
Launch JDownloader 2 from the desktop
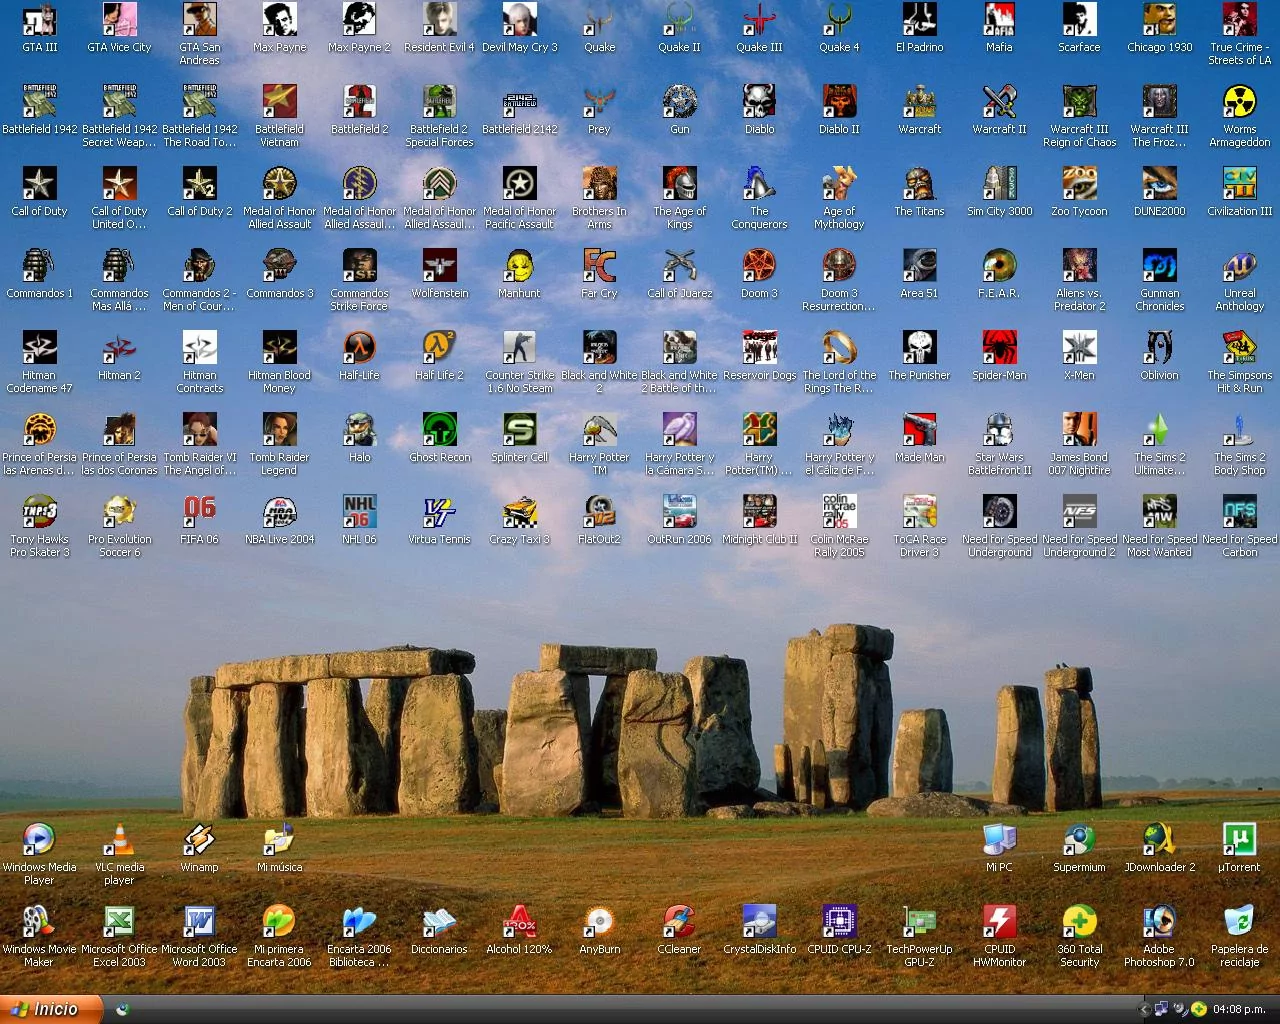click(1159, 840)
